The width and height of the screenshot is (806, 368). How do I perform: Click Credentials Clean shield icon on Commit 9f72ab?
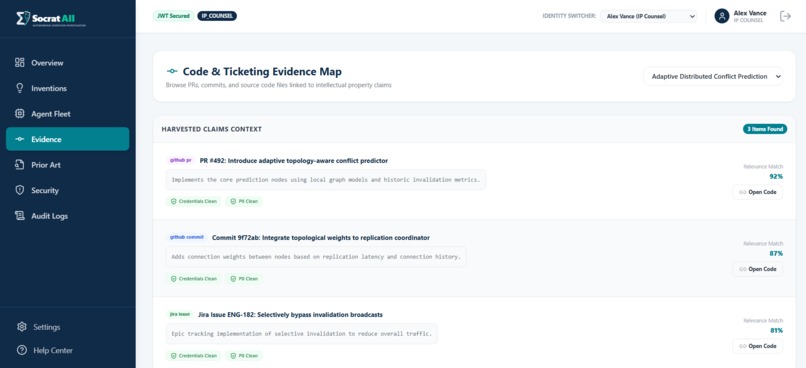click(174, 279)
